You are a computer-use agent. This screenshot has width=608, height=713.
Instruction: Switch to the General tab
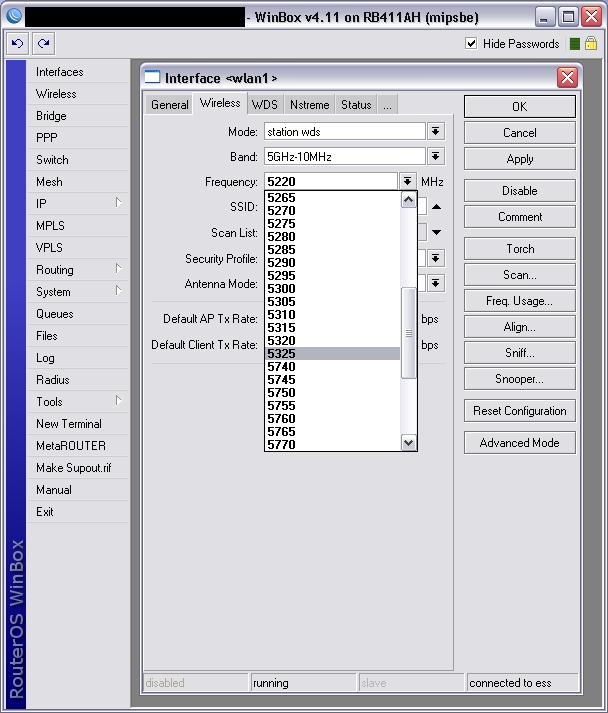pos(170,105)
